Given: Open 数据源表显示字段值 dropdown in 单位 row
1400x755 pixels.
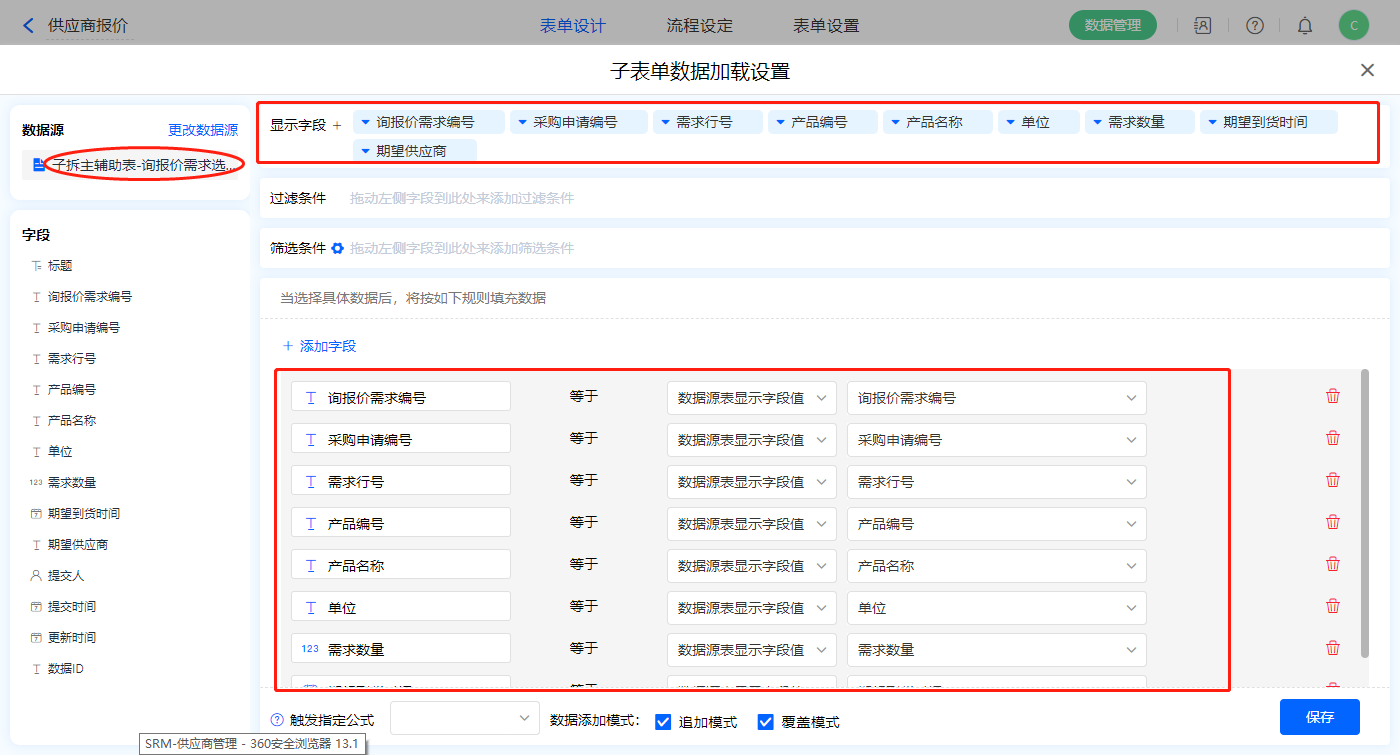Looking at the screenshot, I should coord(751,608).
